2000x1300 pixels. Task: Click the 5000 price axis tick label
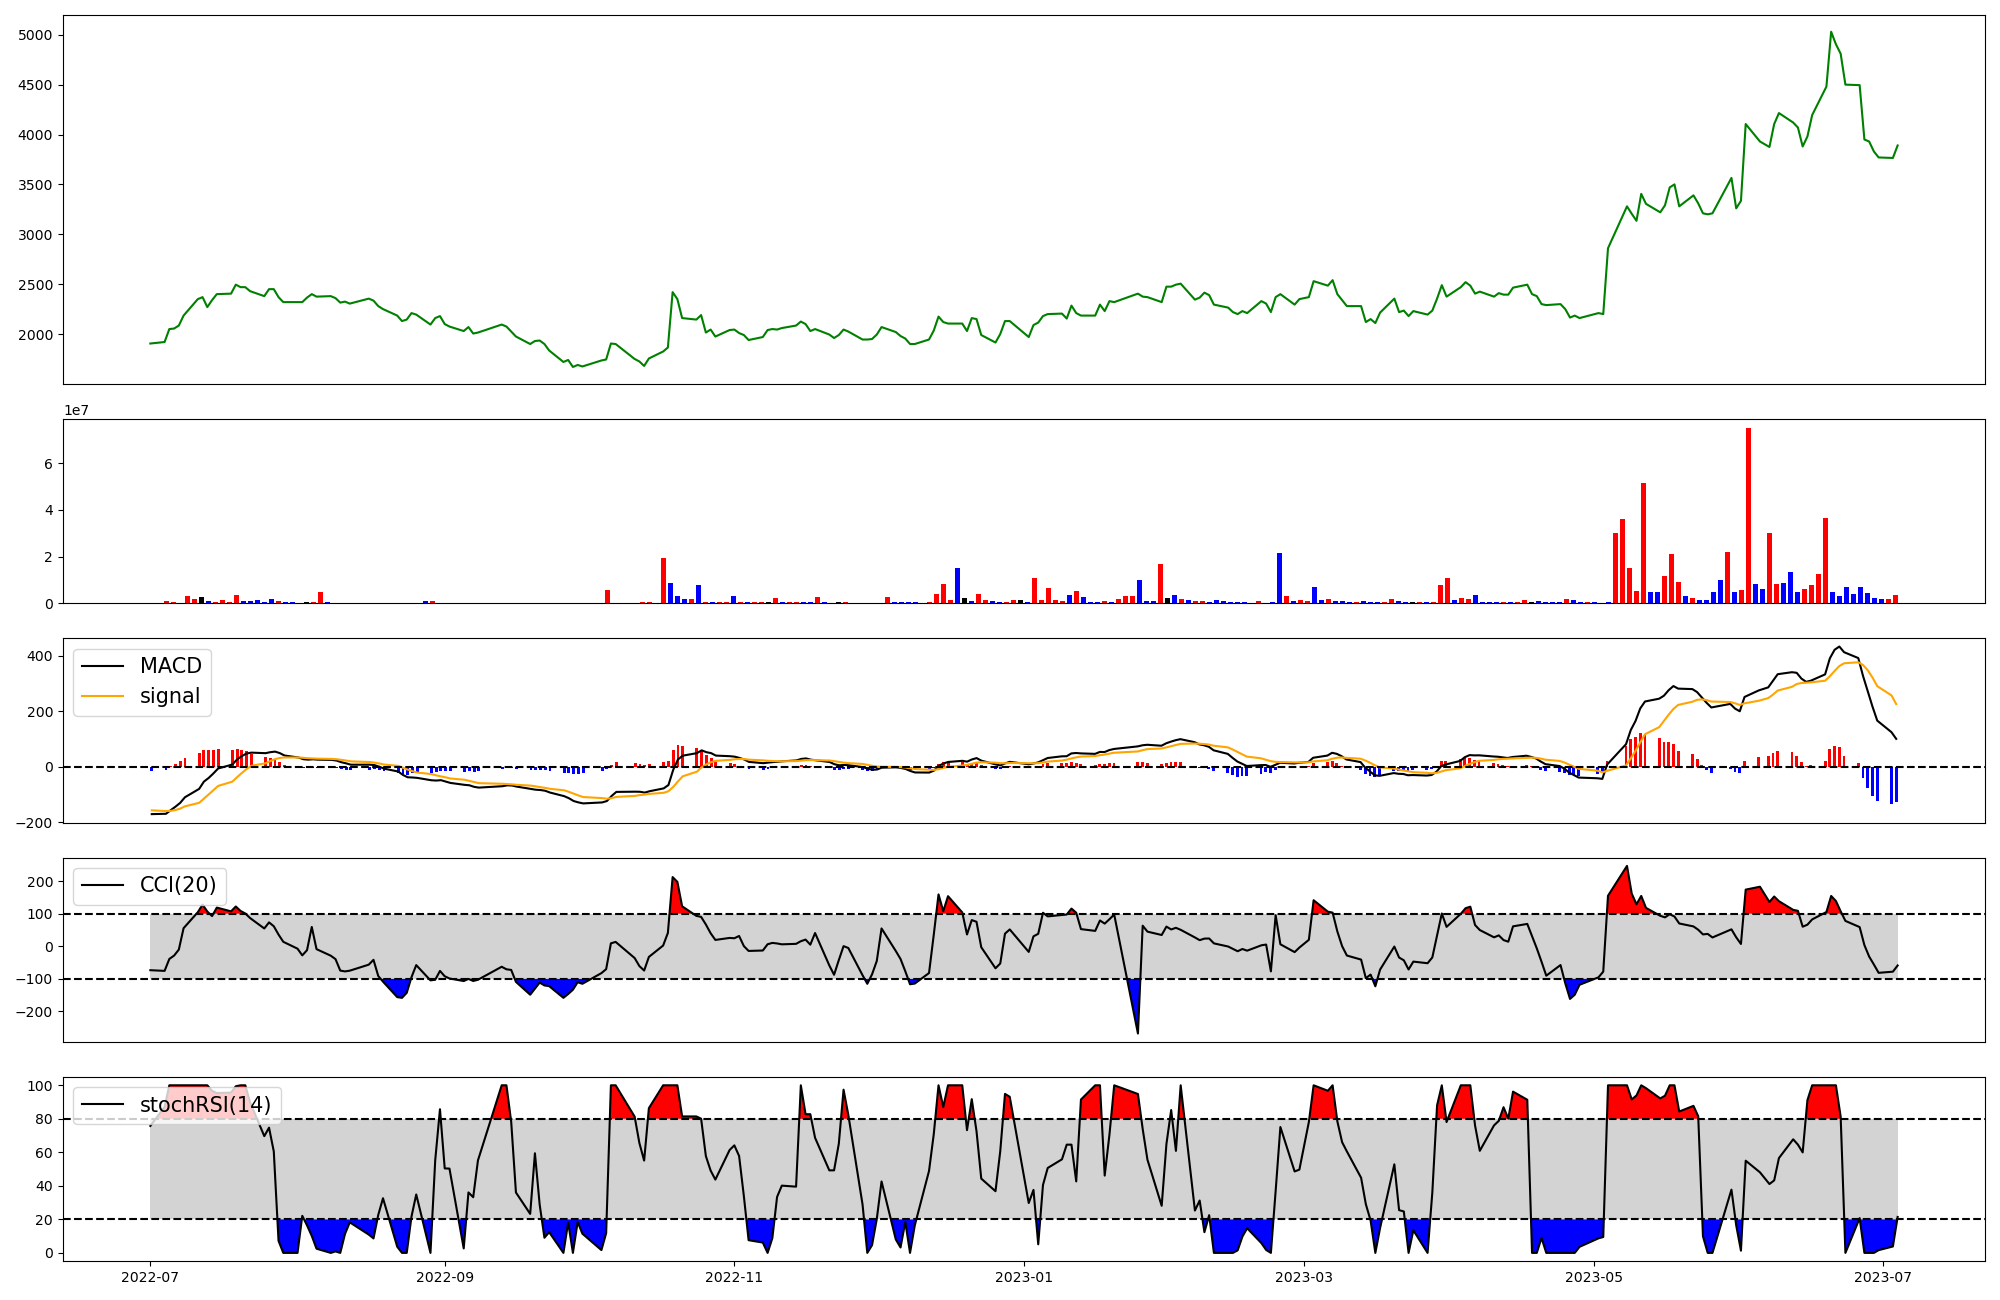pyautogui.click(x=35, y=36)
